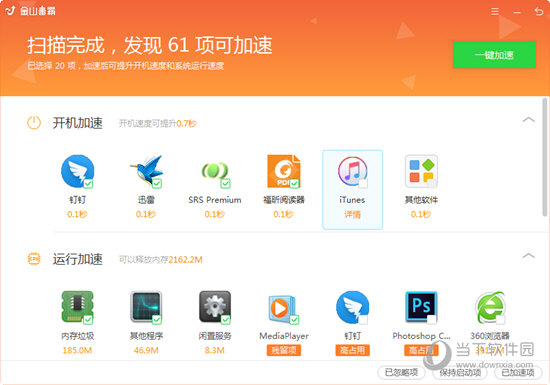Click the 运行加速 chip icon
This screenshot has width=550, height=385.
click(34, 259)
